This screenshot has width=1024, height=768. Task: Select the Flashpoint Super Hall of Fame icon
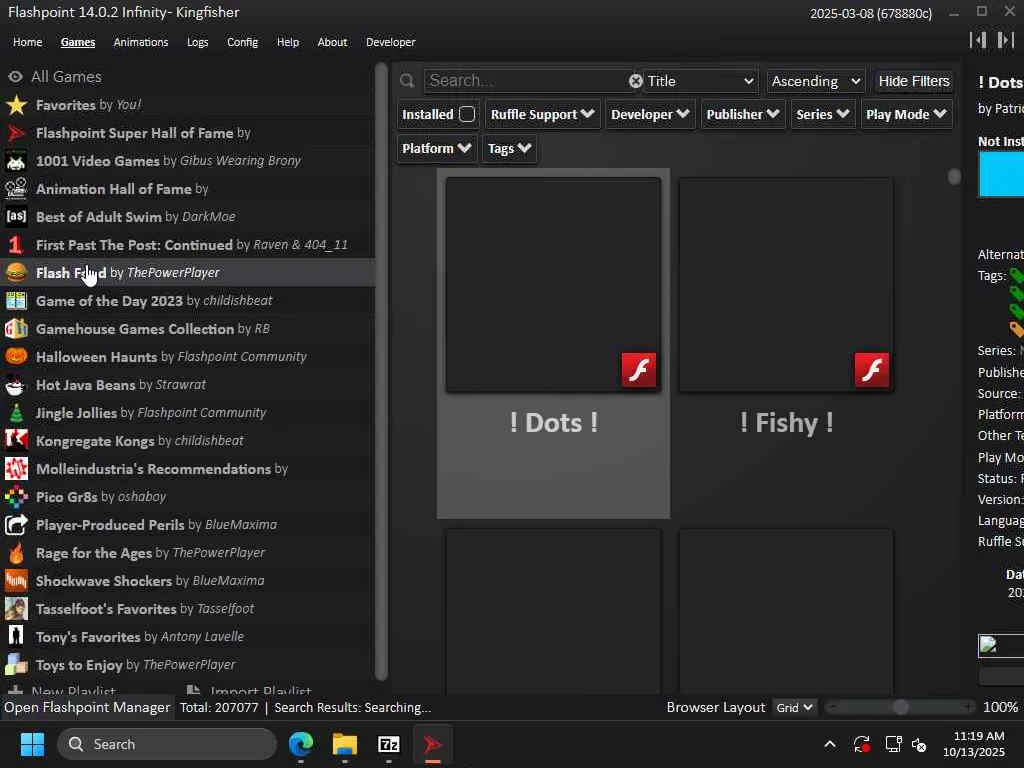click(16, 133)
